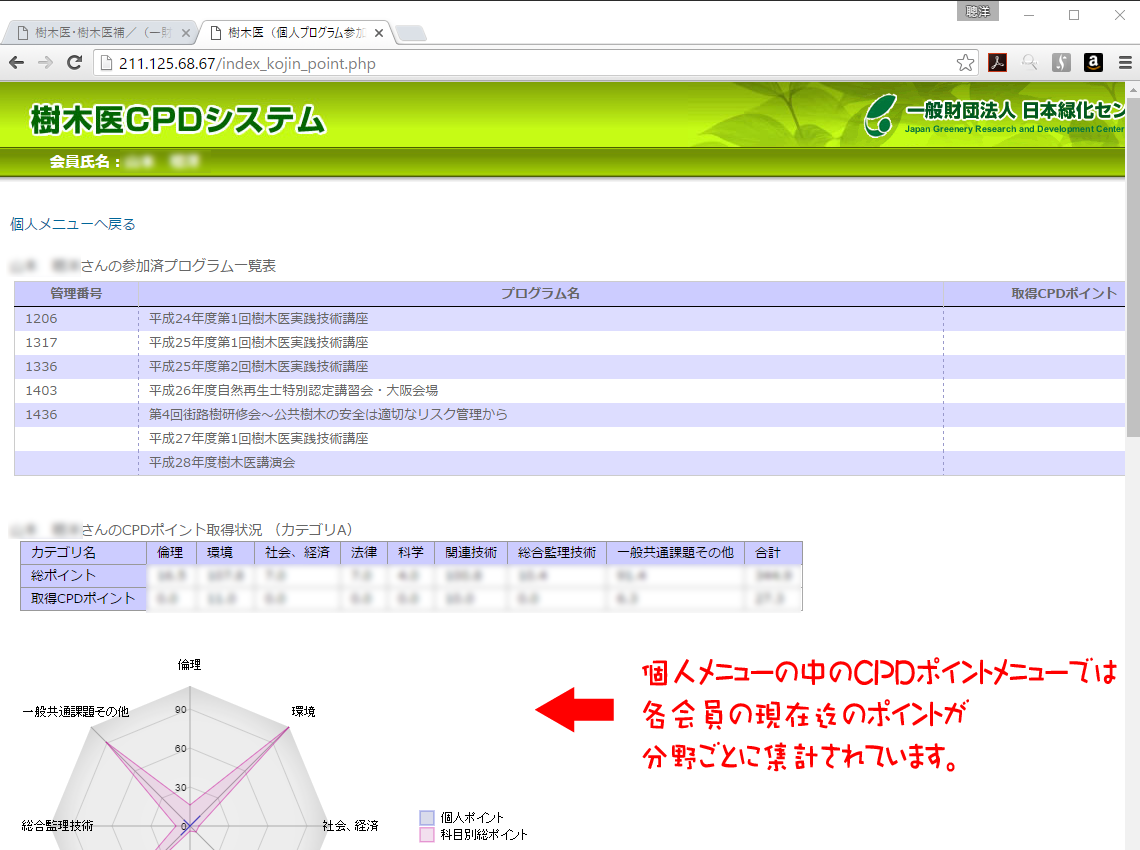Click the 科目別総ポイント legend color swatch
Screen dimensions: 1140x850
427,835
